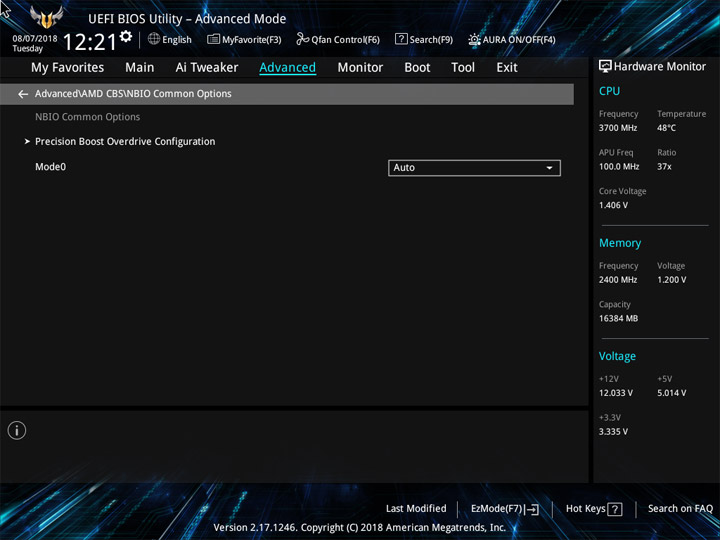The width and height of the screenshot is (720, 540).
Task: Click the back arrow in breadcrumb bar
Action: (x=23, y=94)
